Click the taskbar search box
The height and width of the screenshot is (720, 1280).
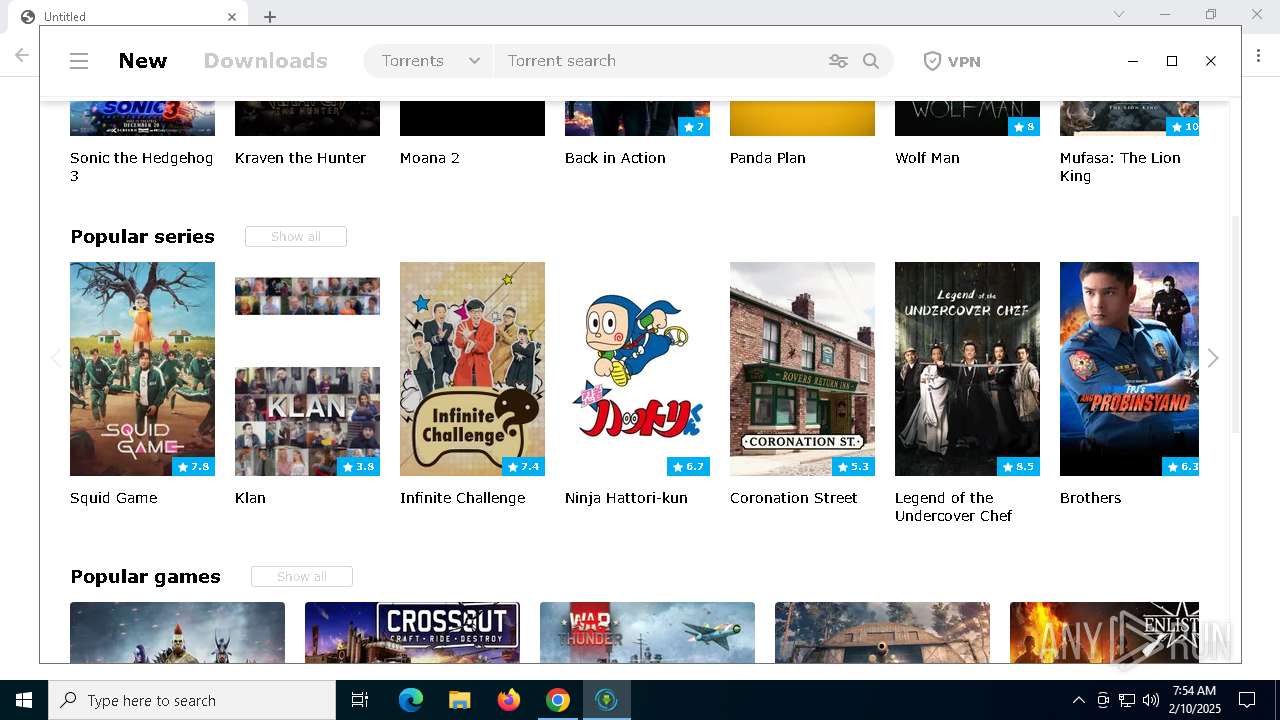(x=192, y=700)
